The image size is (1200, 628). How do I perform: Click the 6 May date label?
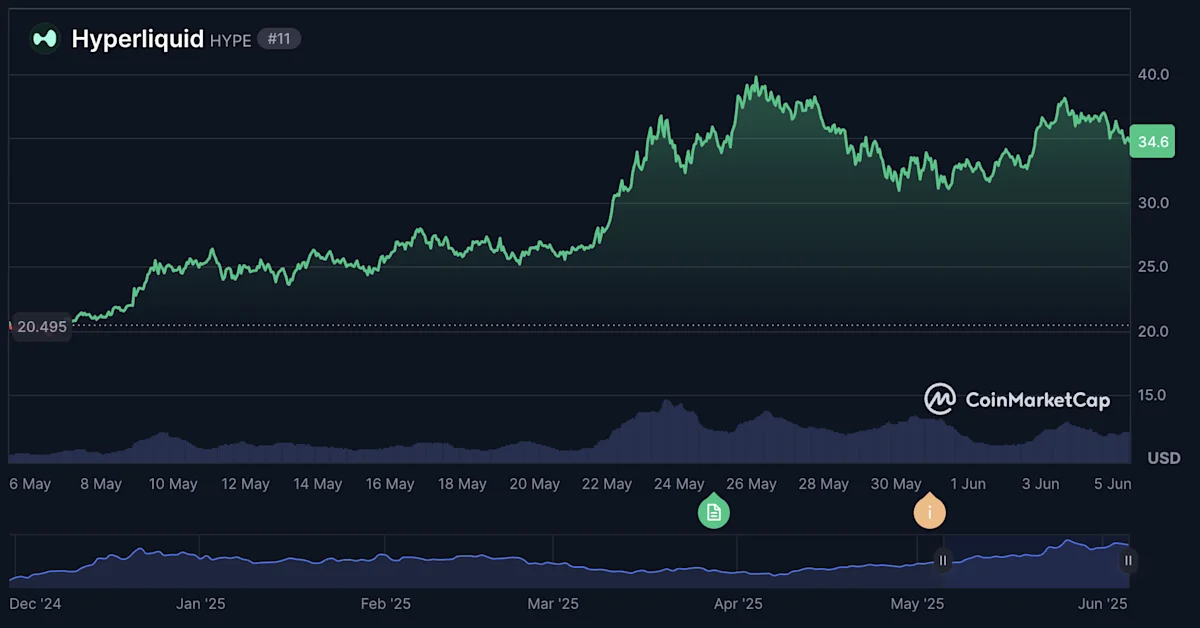point(30,484)
